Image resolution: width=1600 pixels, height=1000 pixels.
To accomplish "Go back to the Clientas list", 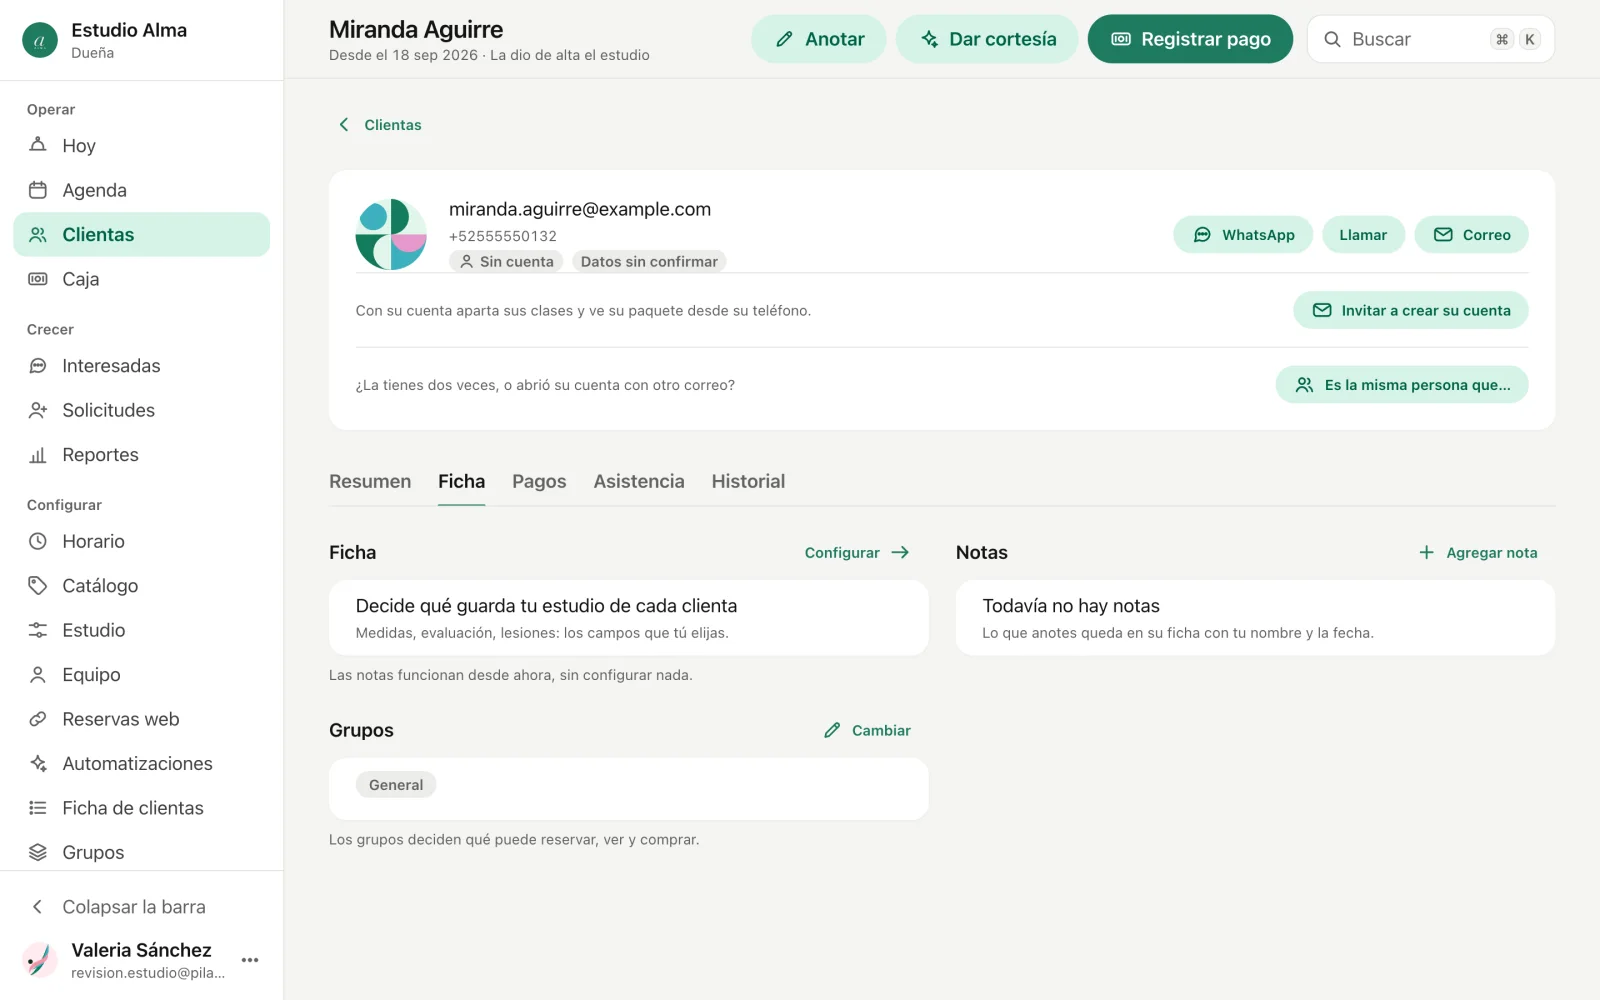I will click(380, 125).
